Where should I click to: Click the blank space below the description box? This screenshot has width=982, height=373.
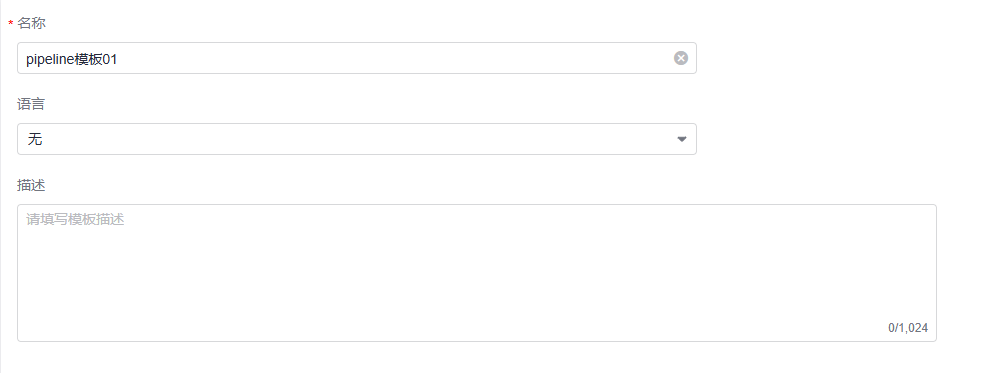477,358
